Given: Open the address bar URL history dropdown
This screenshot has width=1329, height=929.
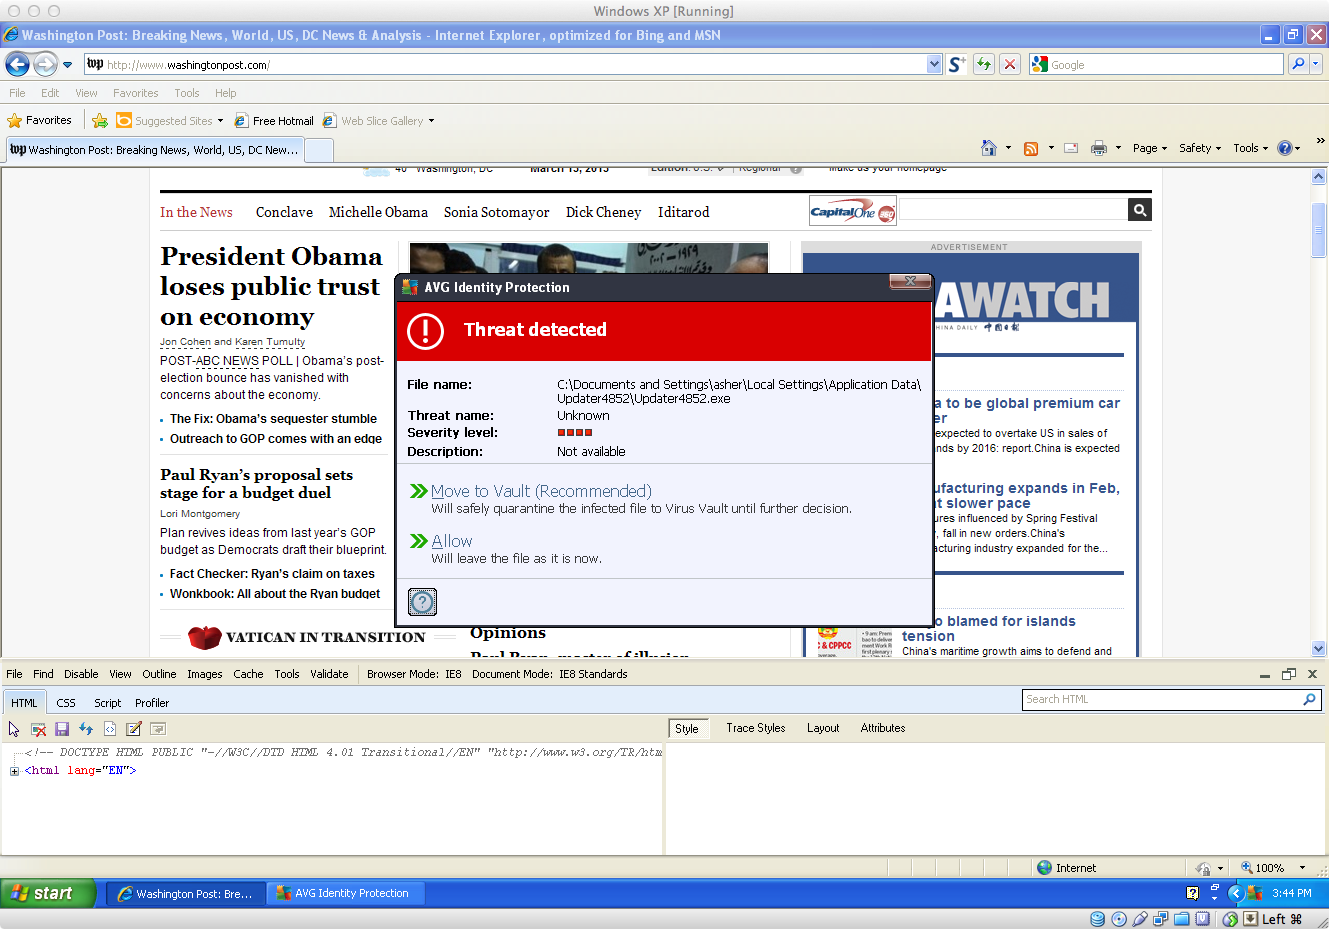Looking at the screenshot, I should 934,64.
